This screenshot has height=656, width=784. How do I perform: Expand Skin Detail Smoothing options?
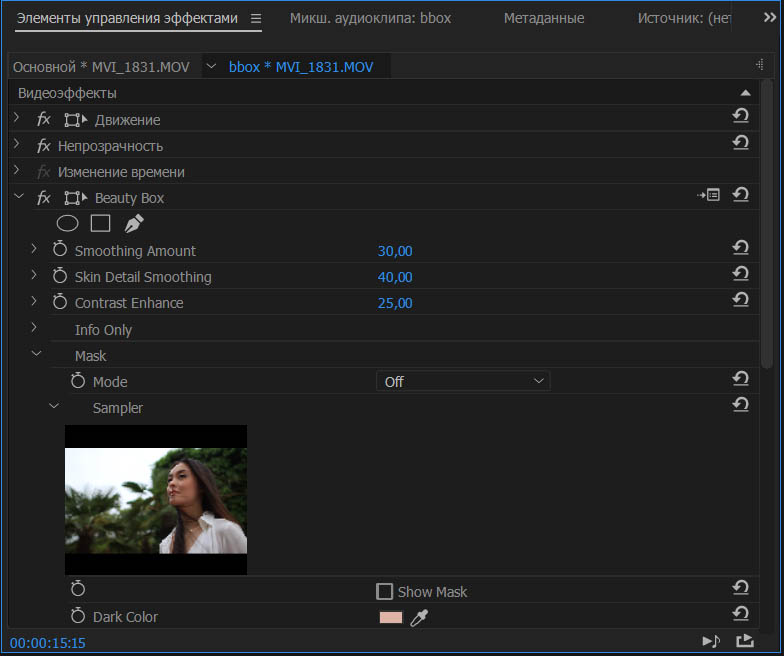(x=34, y=274)
